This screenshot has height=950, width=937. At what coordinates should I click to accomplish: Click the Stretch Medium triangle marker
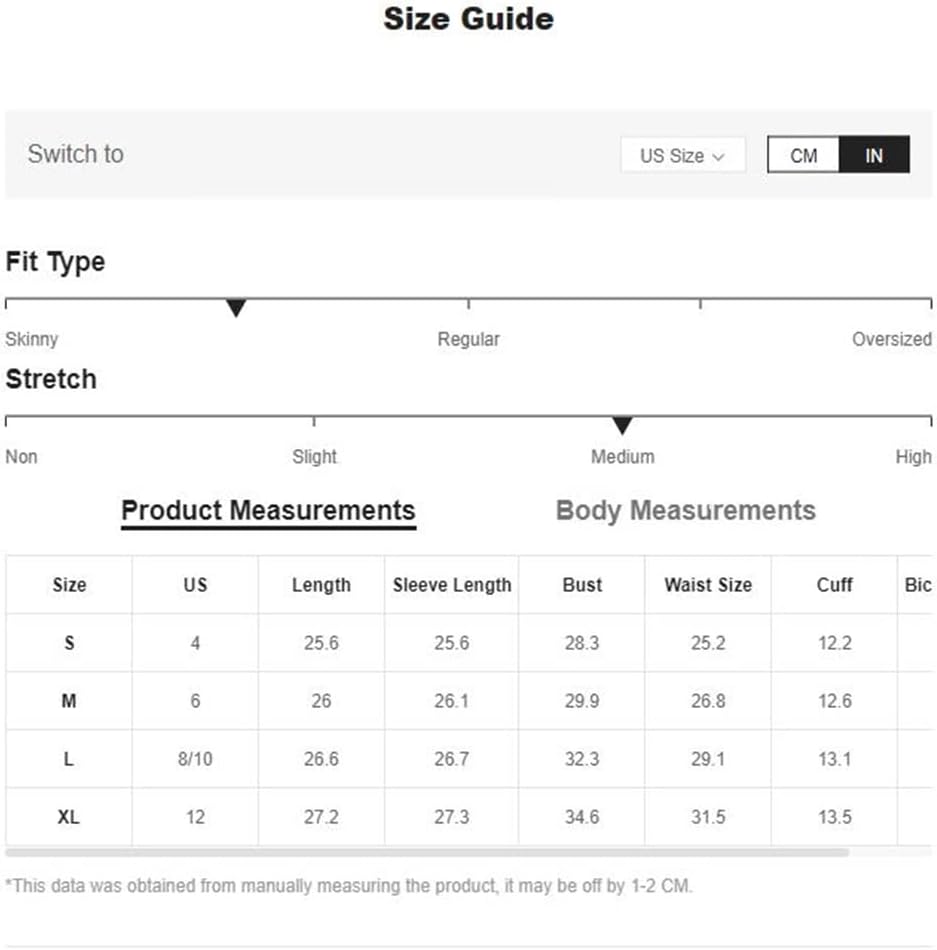(622, 425)
